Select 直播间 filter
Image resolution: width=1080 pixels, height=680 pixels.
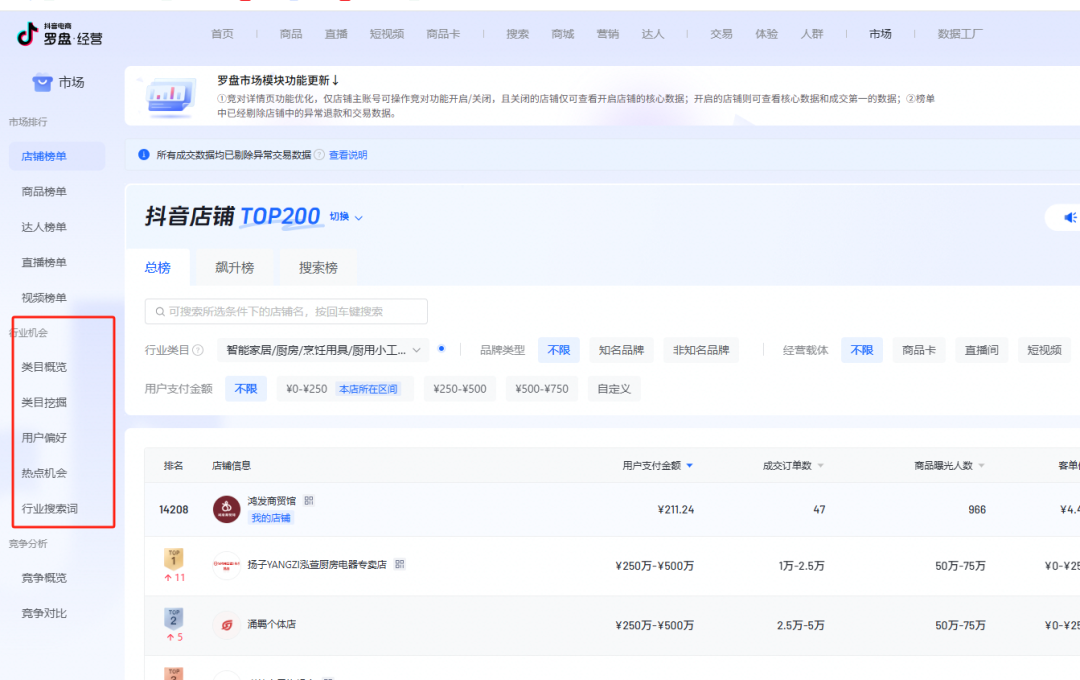[982, 350]
